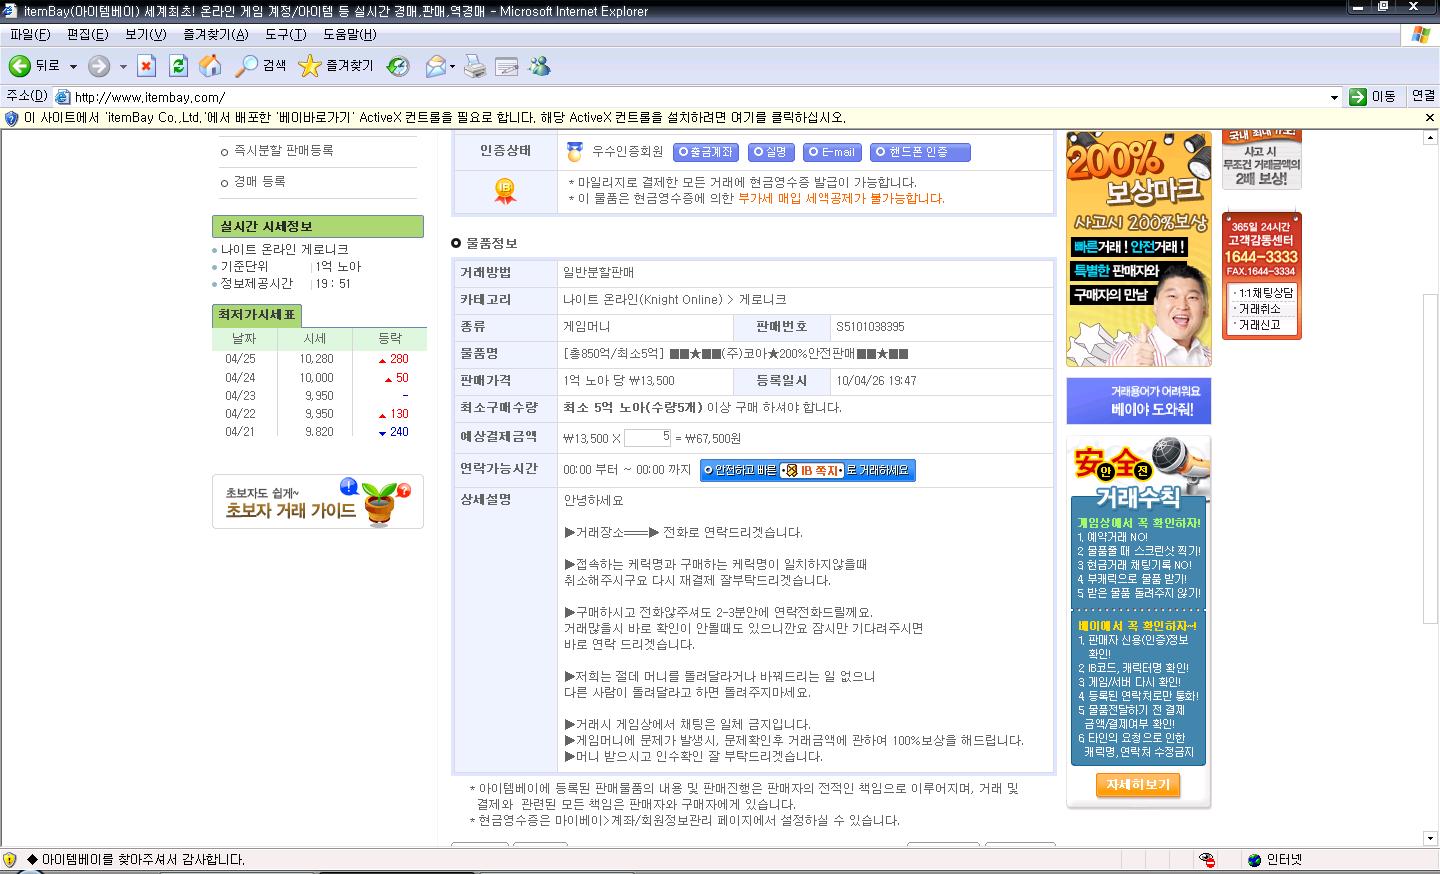Screen dimensions: 1440x874
Task: Click the ActiveX shield icon in info bar
Action: coord(11,117)
